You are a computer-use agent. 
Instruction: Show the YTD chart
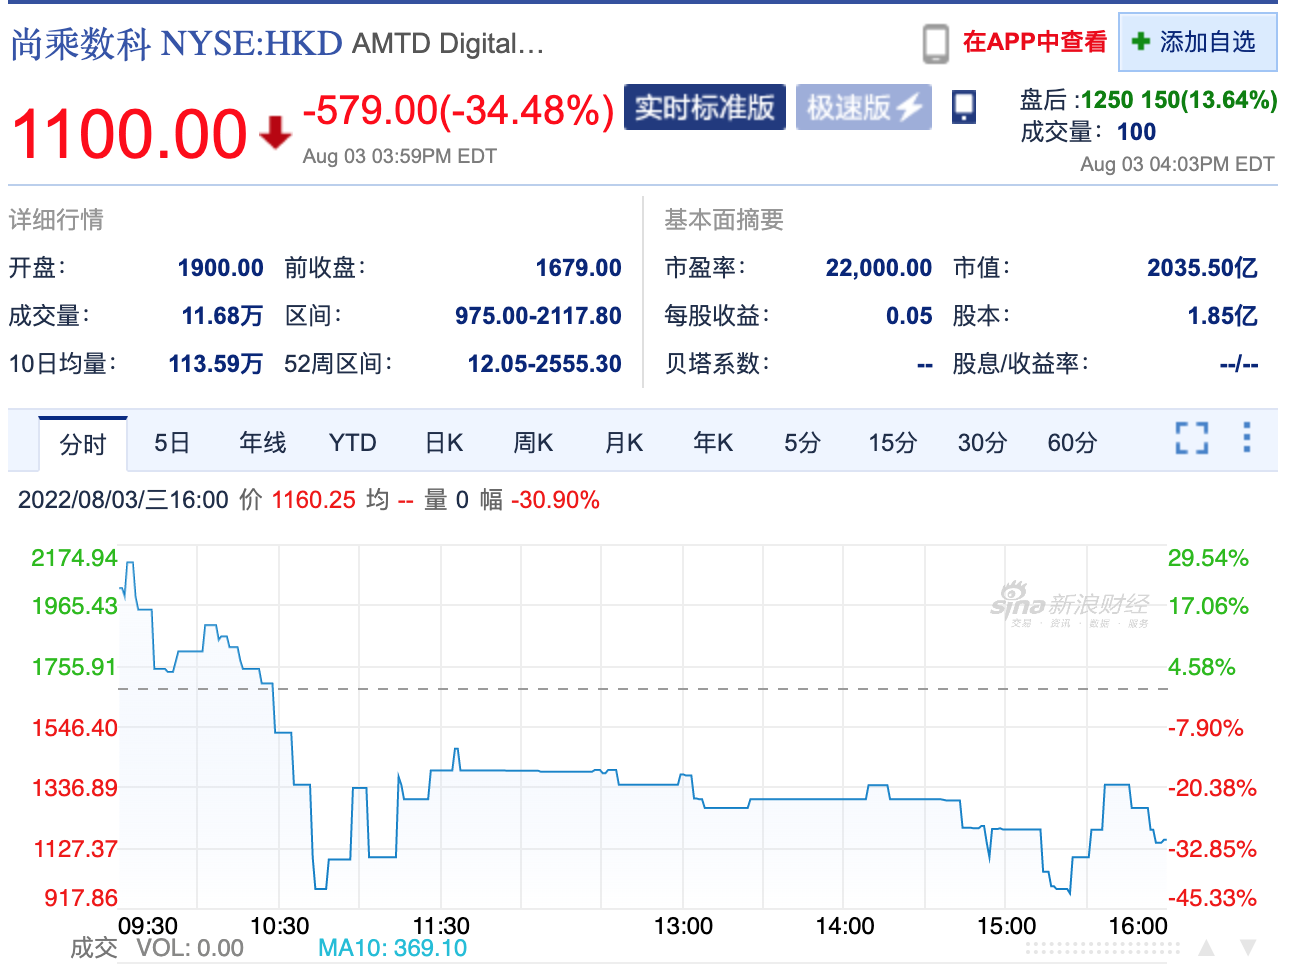pyautogui.click(x=352, y=443)
